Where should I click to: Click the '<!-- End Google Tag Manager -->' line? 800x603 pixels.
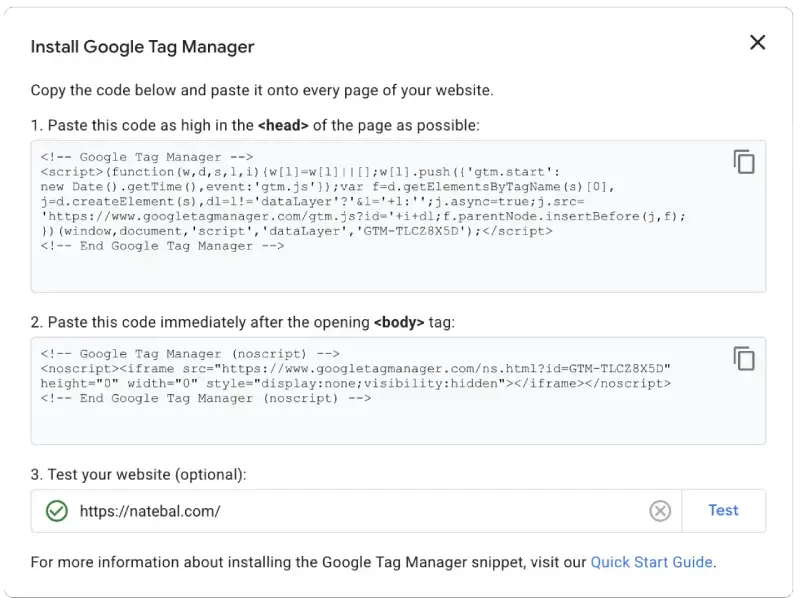tap(162, 246)
